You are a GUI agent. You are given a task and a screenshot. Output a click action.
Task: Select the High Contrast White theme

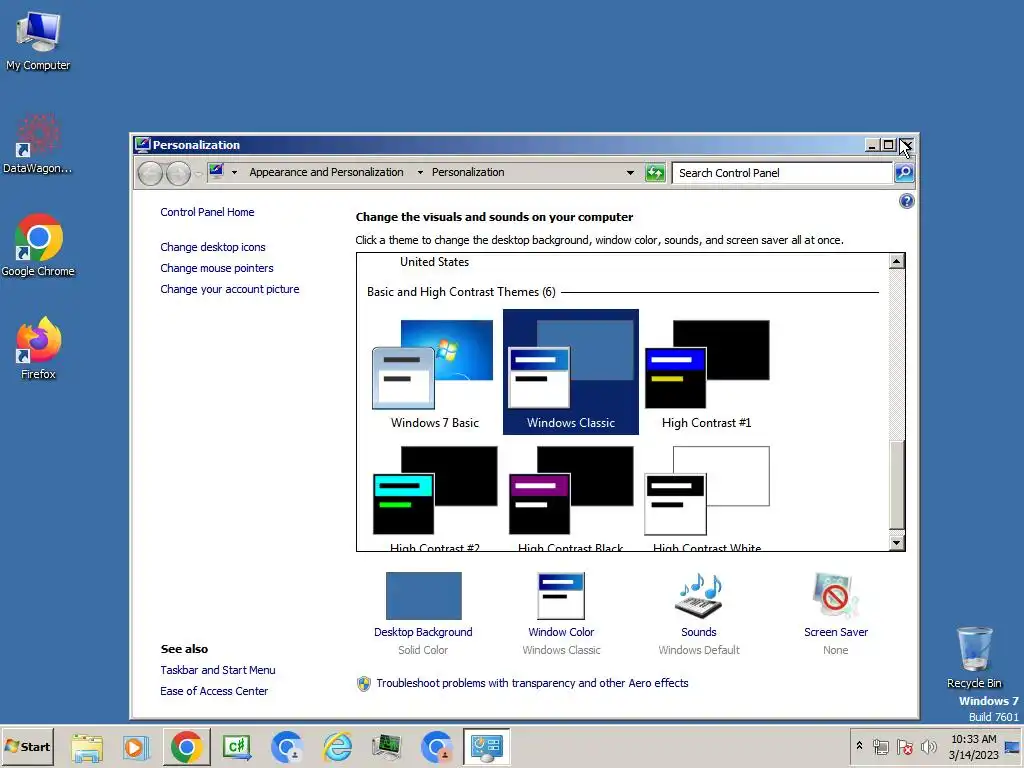(707, 496)
